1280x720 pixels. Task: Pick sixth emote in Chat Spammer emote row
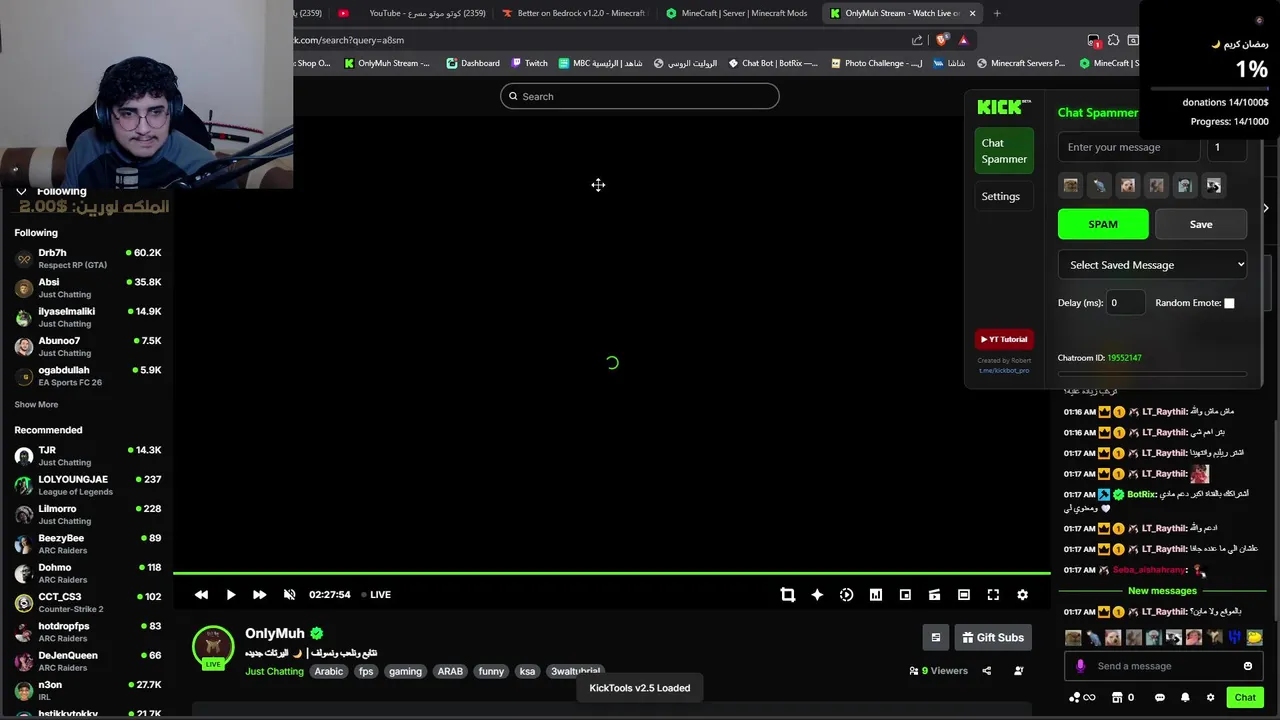point(1213,185)
